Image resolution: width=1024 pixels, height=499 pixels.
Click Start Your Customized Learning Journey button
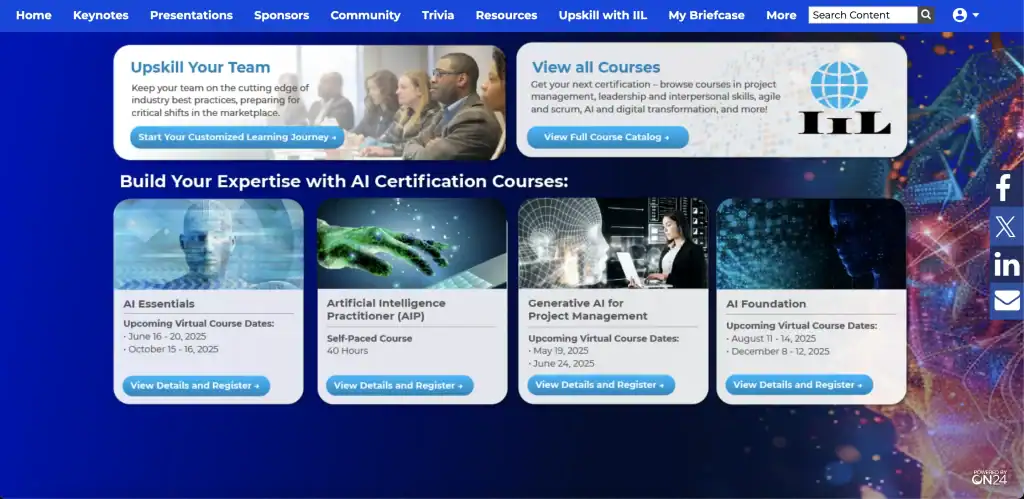pyautogui.click(x=237, y=137)
